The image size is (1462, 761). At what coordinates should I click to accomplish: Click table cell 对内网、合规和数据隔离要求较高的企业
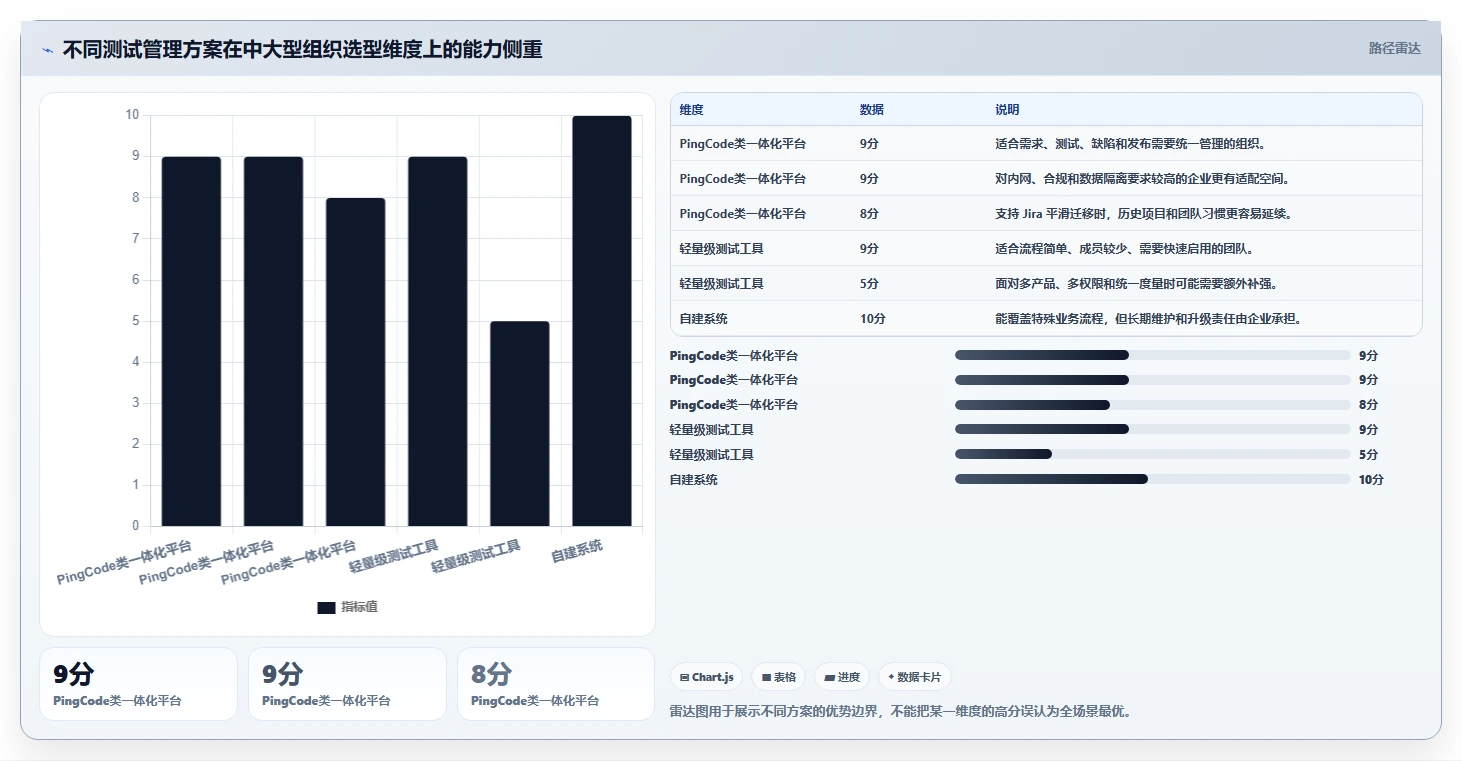[1142, 179]
